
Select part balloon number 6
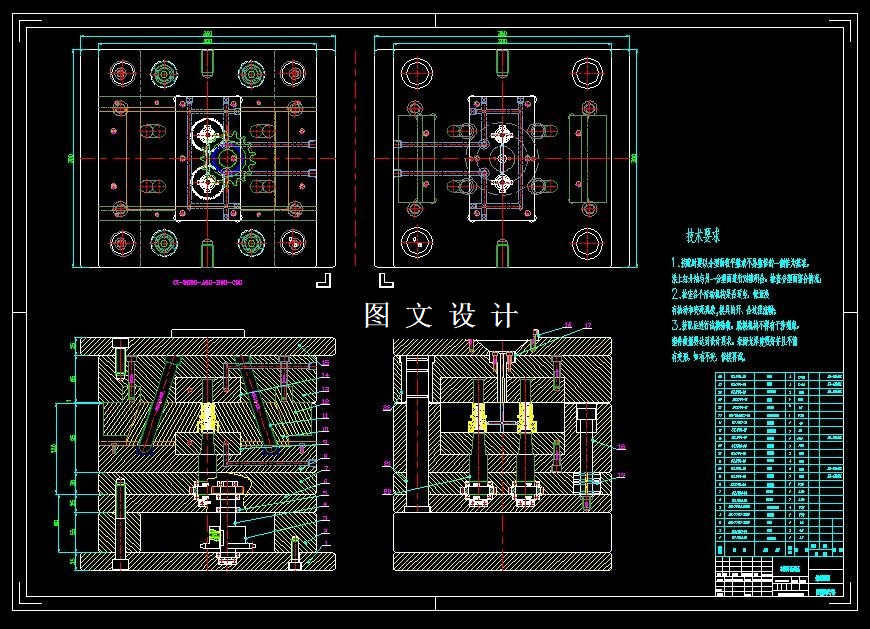pos(326,481)
